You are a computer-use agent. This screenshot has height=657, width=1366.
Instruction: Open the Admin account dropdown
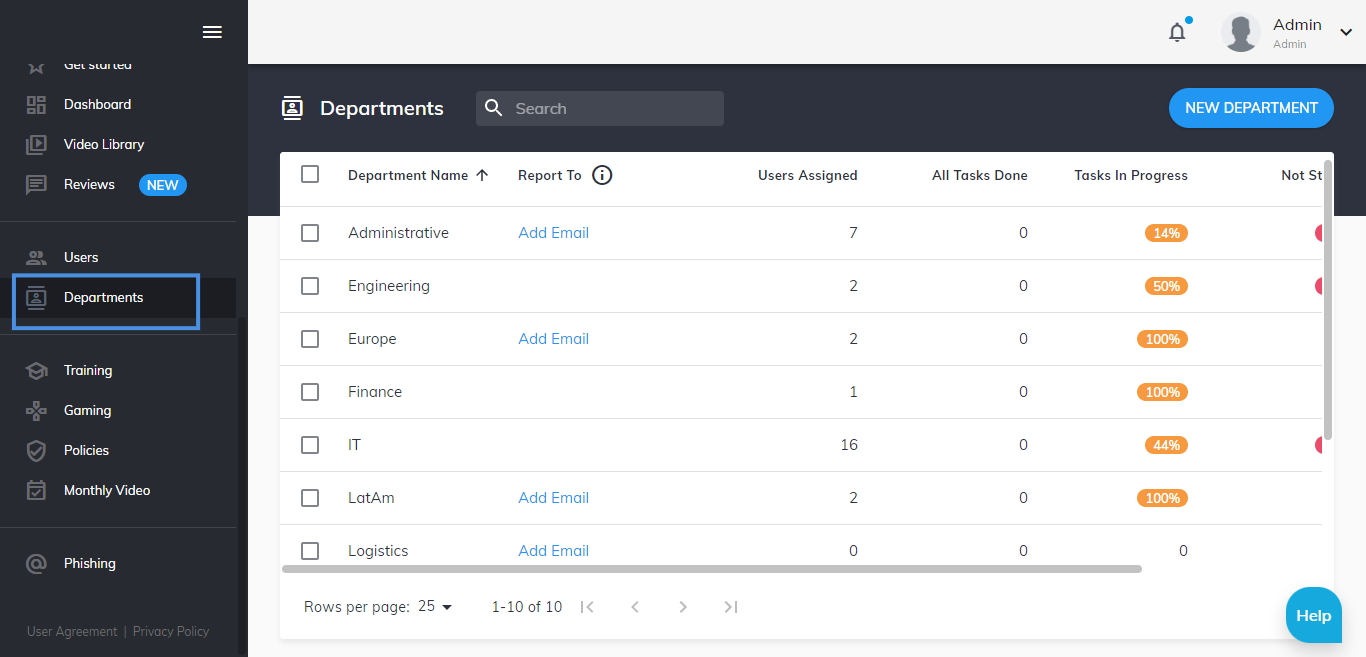(1344, 32)
